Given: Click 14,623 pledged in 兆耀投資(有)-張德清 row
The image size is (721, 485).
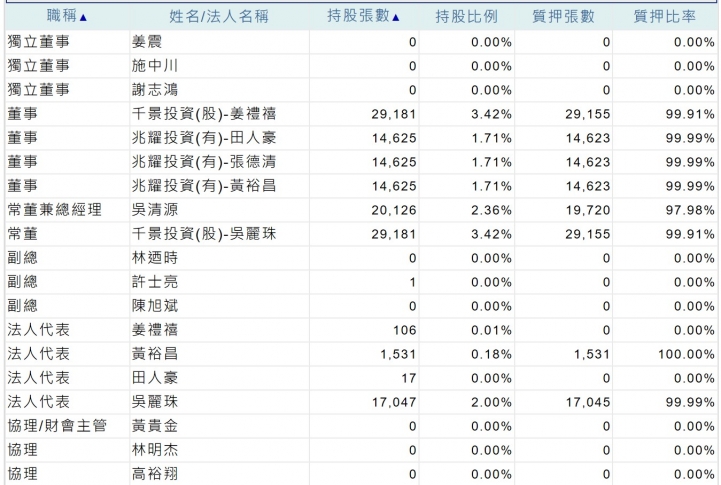Looking at the screenshot, I should click(x=588, y=162).
